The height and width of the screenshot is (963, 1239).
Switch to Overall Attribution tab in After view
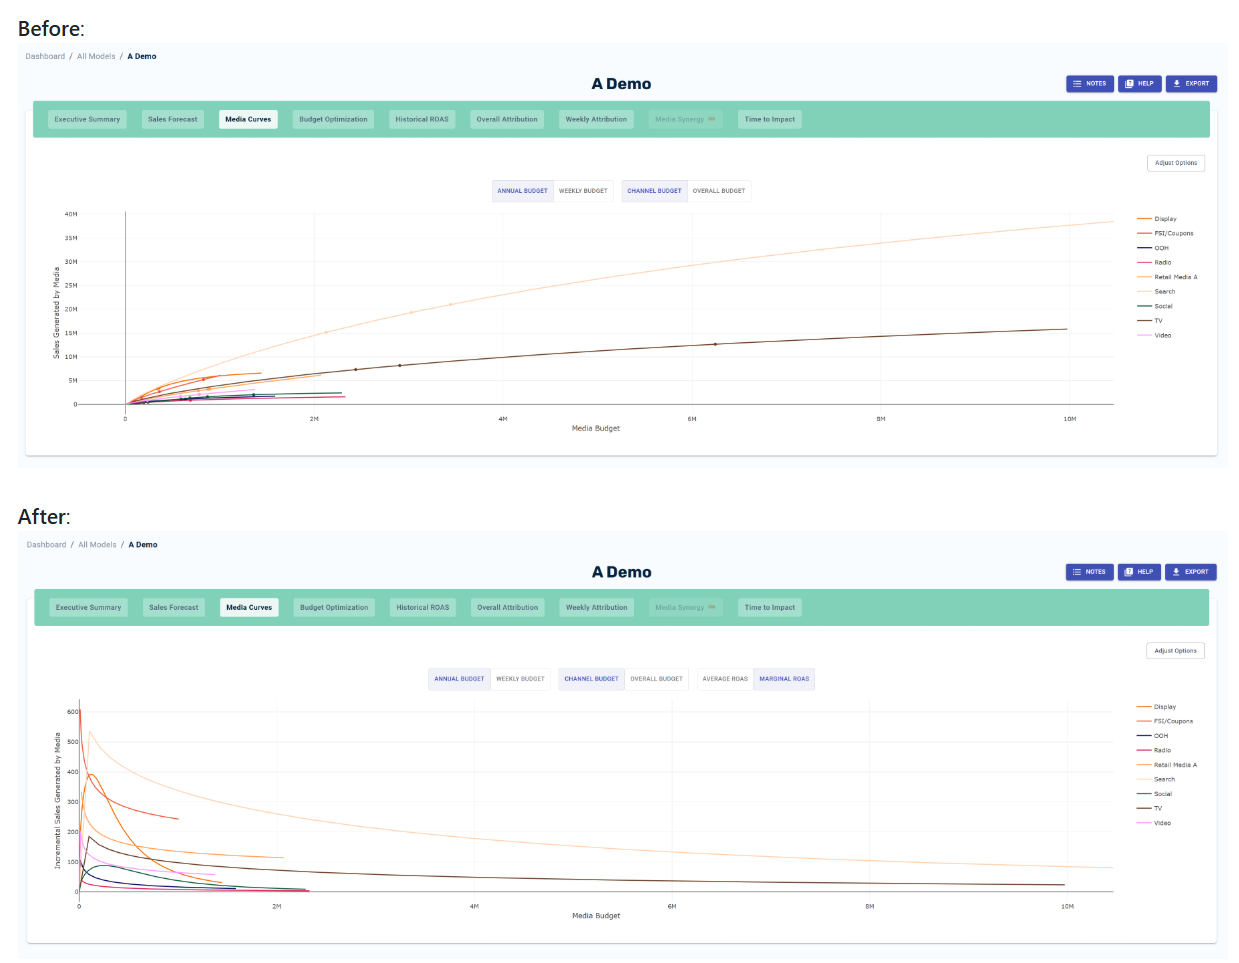(x=508, y=607)
